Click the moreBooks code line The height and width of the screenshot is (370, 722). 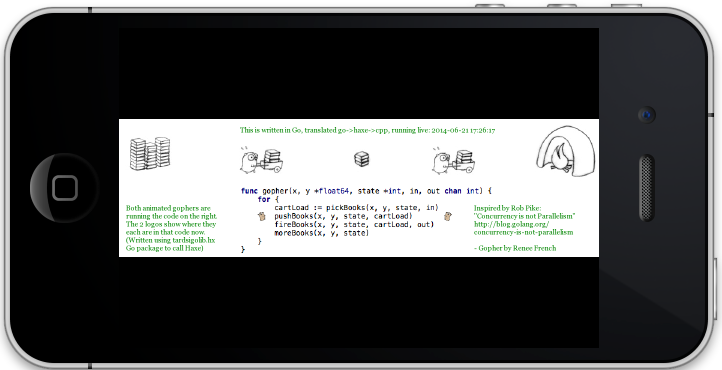pyautogui.click(x=321, y=233)
